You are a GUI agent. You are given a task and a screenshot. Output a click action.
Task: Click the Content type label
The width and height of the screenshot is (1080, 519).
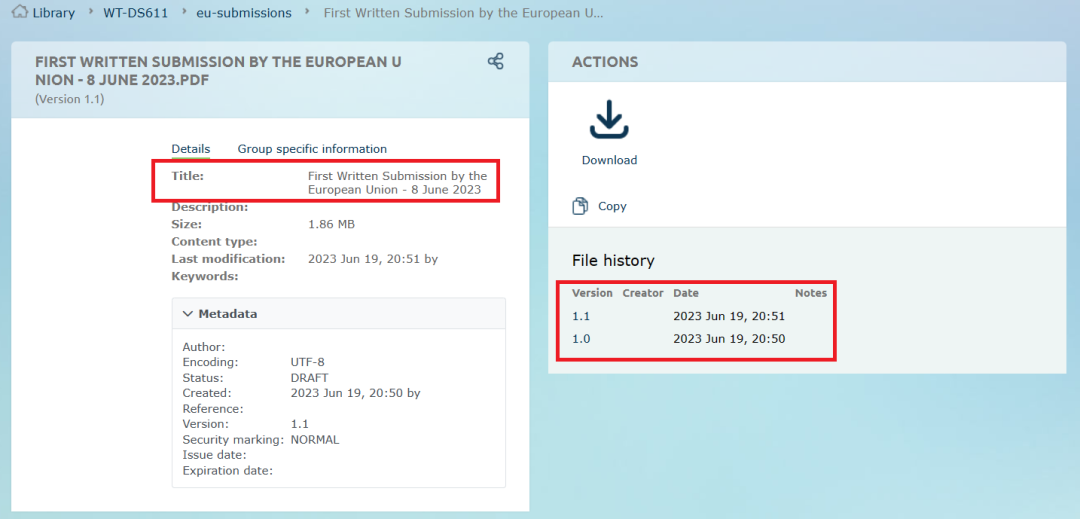214,242
